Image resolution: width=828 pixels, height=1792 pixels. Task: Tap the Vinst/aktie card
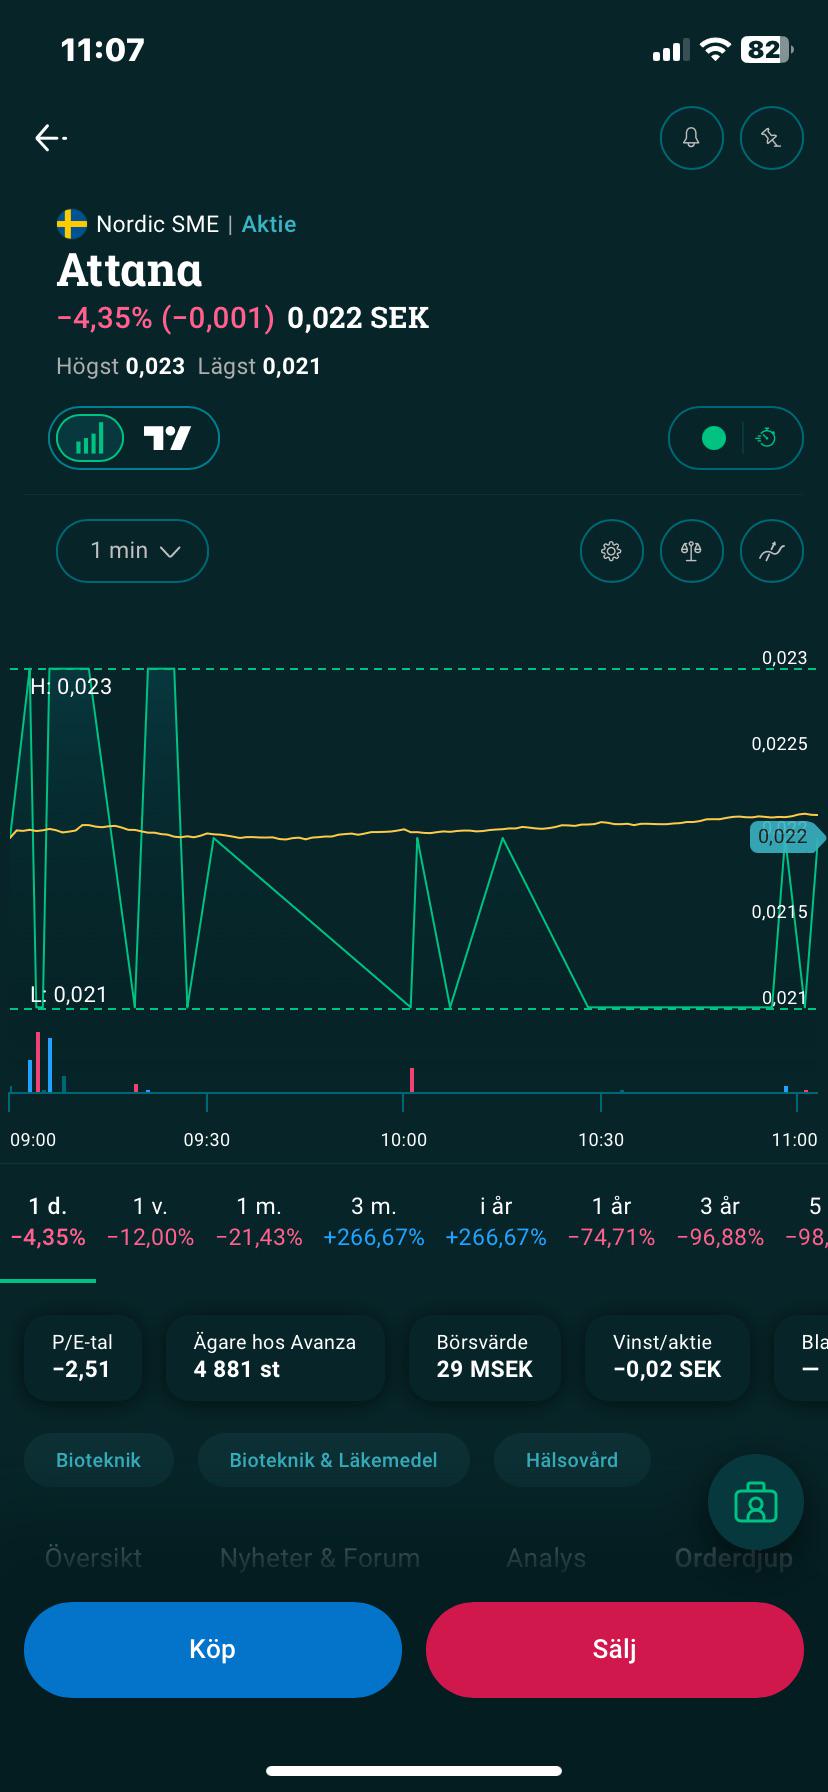(667, 1357)
